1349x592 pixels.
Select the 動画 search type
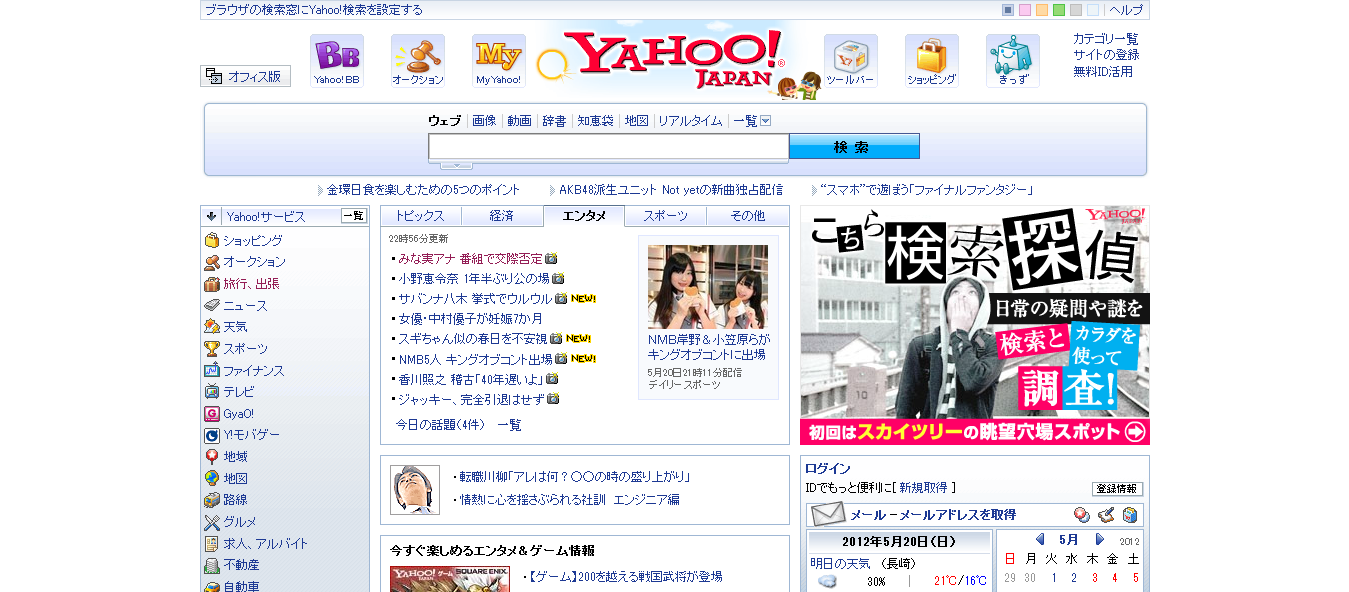pos(519,121)
